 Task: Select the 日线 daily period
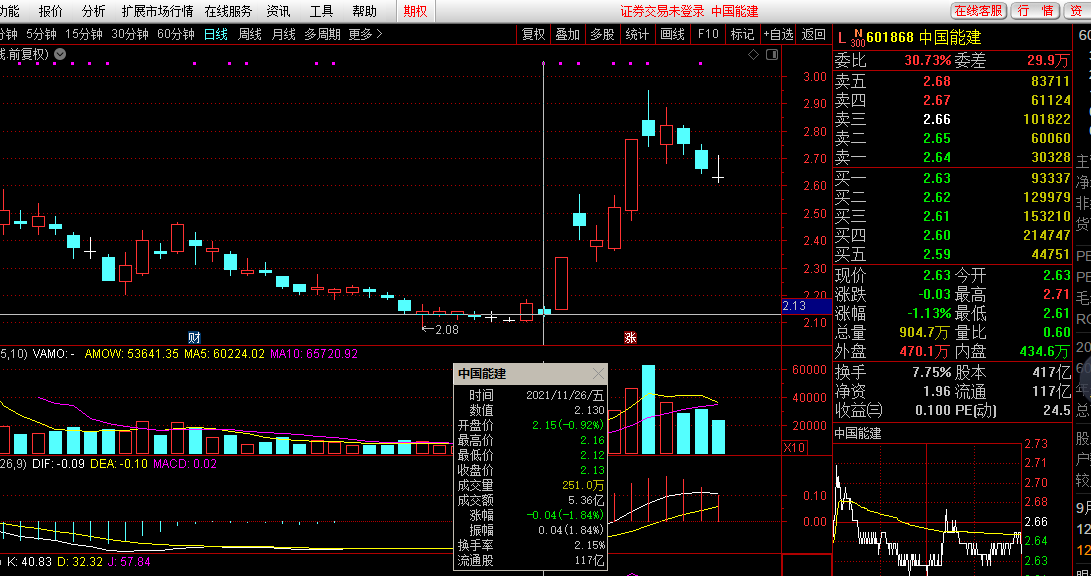(x=216, y=34)
